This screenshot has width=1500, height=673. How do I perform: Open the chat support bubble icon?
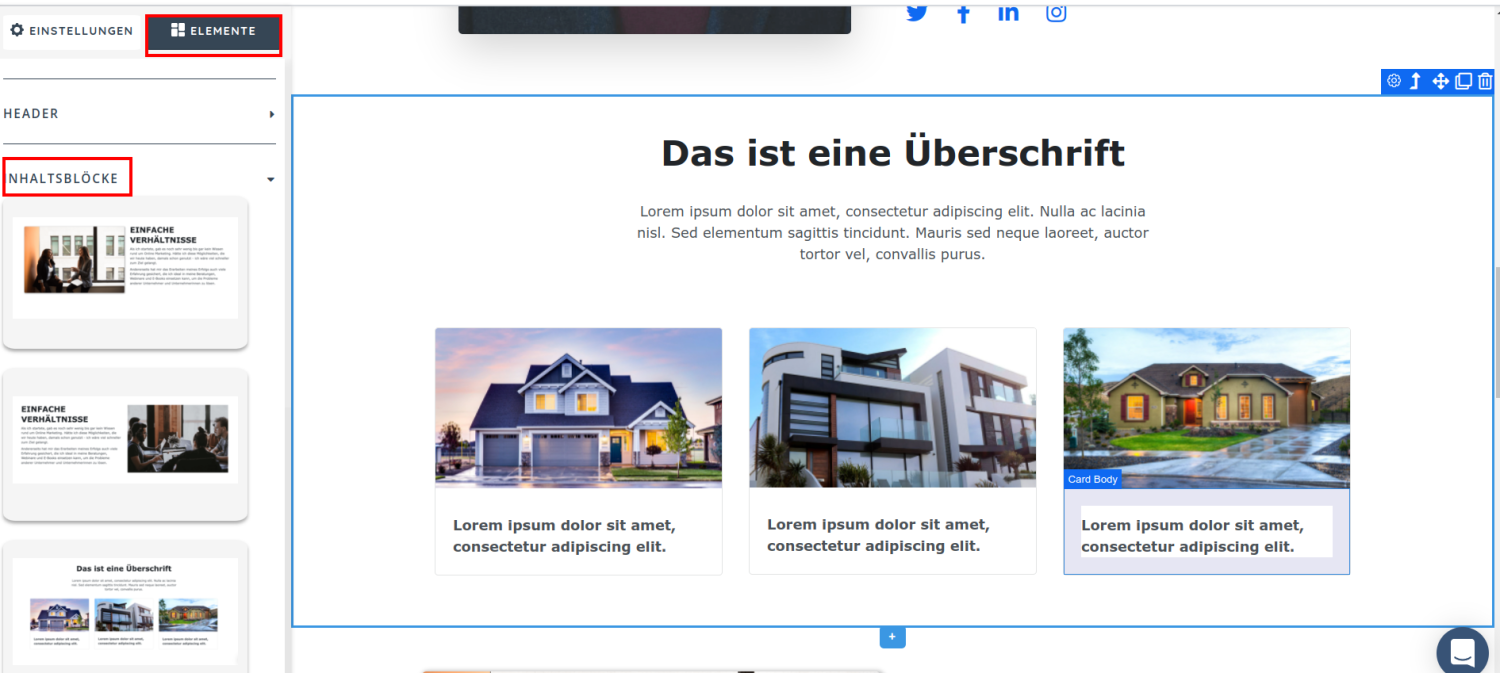click(1462, 651)
